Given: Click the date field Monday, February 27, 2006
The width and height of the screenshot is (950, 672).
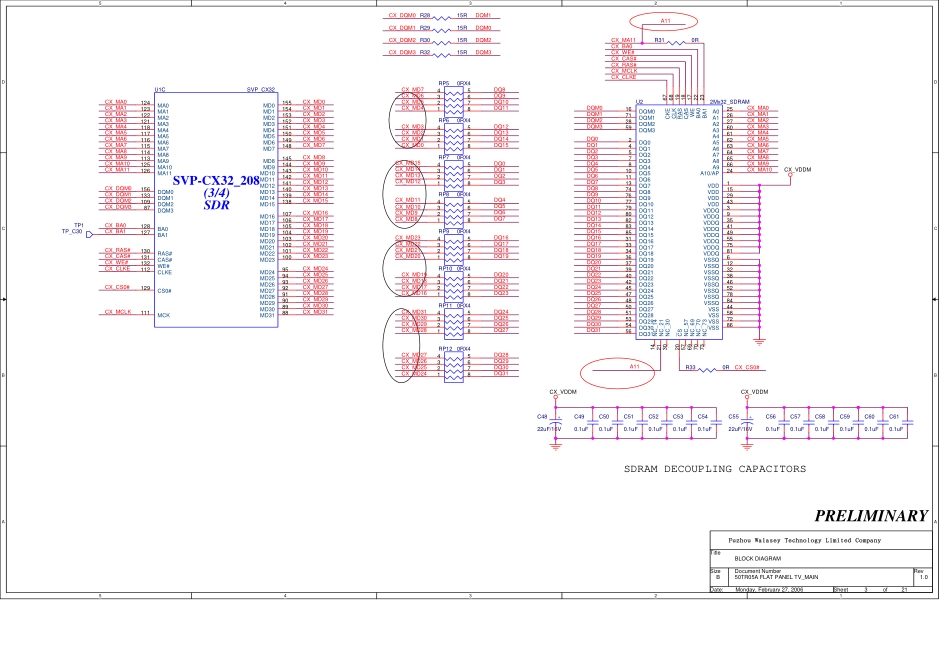Looking at the screenshot, I should pyautogui.click(x=775, y=590).
